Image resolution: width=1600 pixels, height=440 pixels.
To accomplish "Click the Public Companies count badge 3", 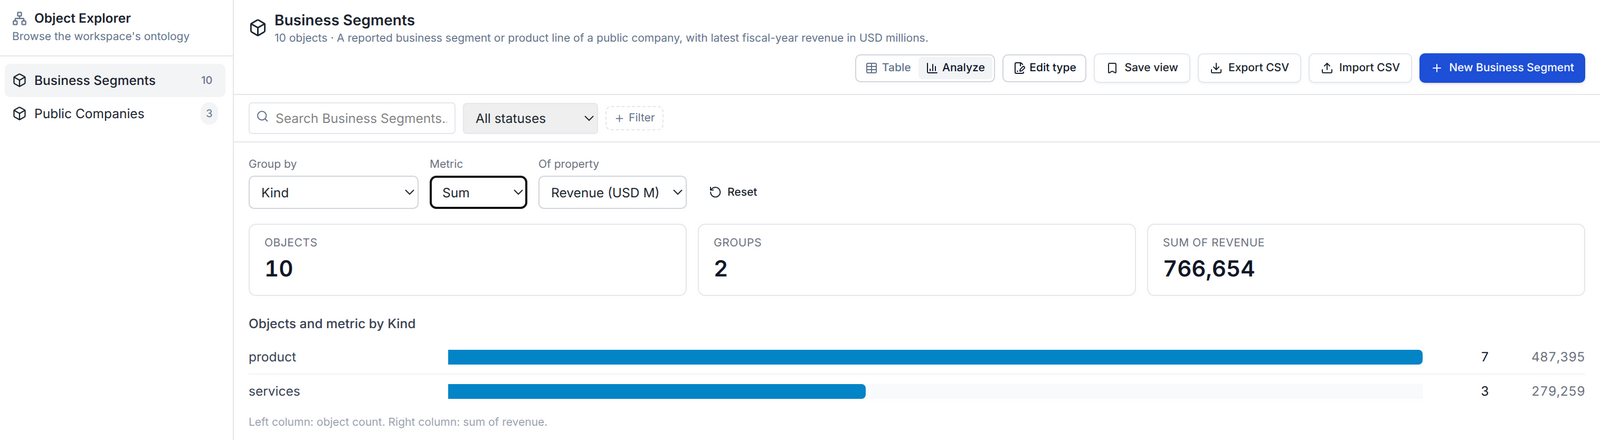I will tap(208, 114).
